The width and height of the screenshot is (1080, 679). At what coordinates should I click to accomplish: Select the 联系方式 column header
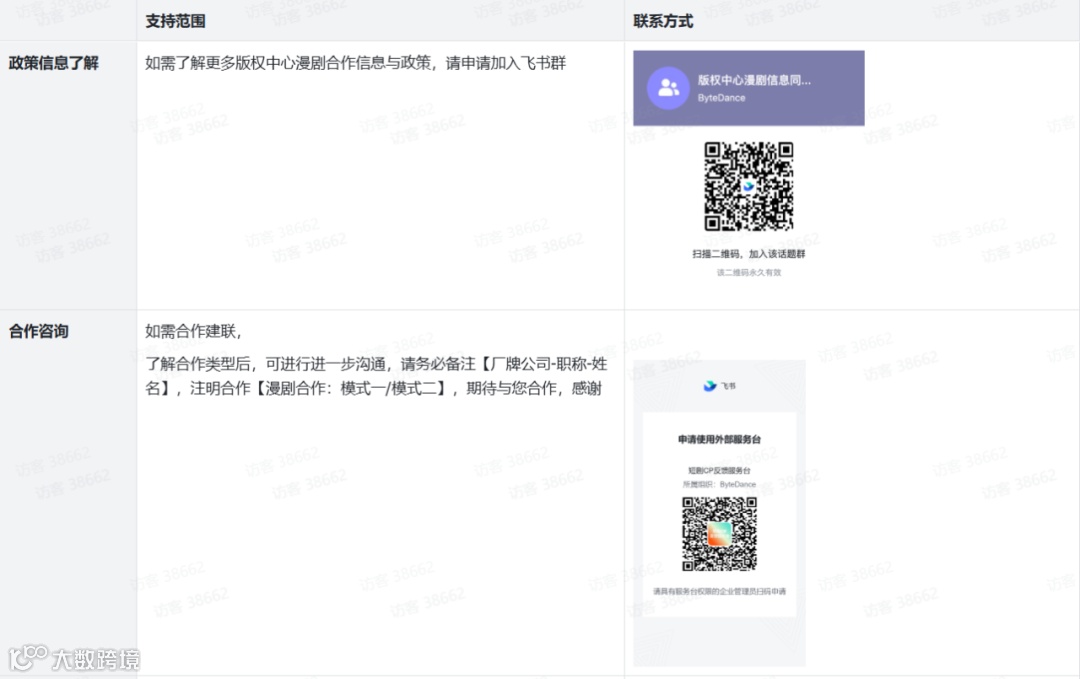[x=662, y=19]
